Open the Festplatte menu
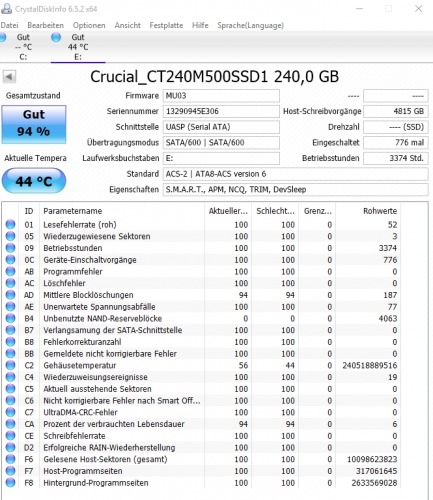Screen dimensions: 433x500 tap(166, 25)
